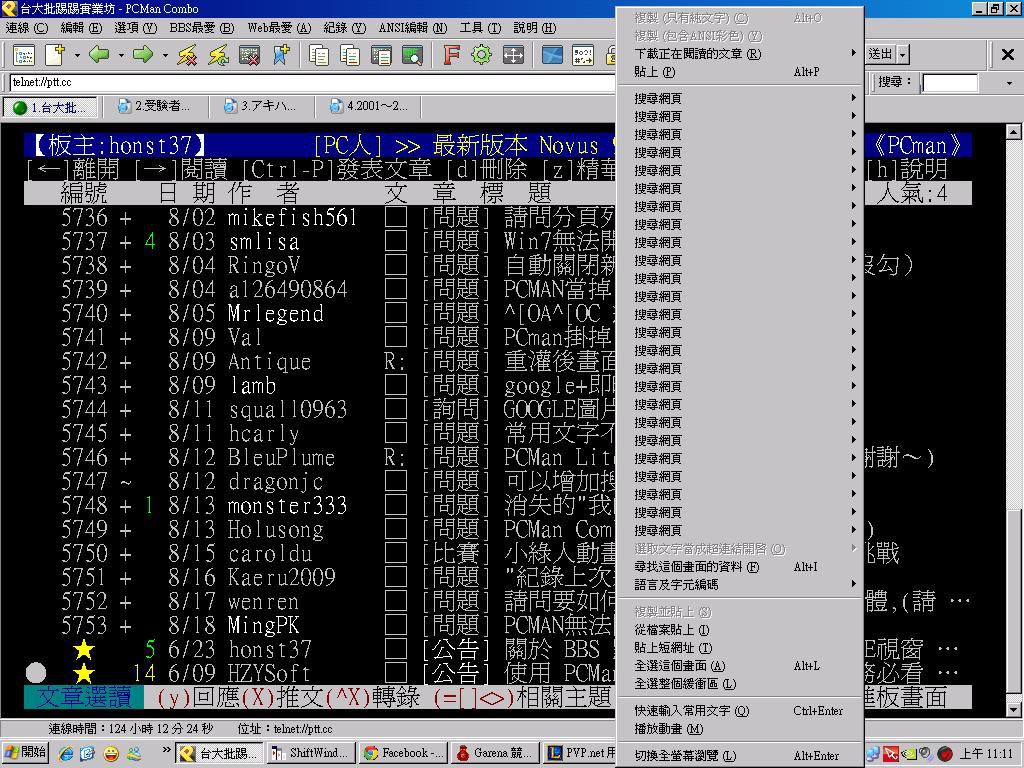Open Facebook window from the taskbar
The height and width of the screenshot is (768, 1024).
pos(402,753)
